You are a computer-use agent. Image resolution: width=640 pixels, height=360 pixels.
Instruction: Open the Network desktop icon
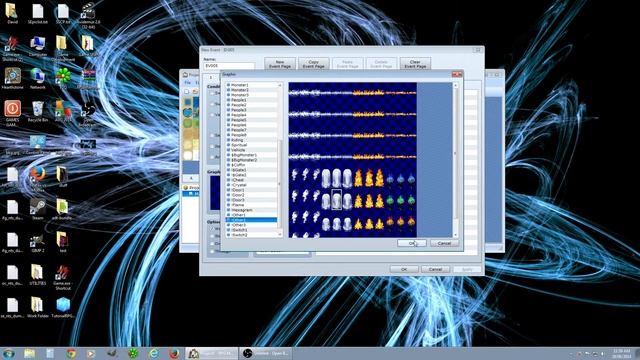38,78
